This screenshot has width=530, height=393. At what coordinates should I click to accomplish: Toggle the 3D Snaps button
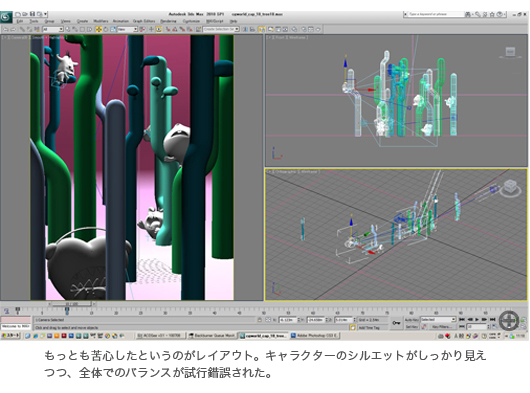[168, 29]
